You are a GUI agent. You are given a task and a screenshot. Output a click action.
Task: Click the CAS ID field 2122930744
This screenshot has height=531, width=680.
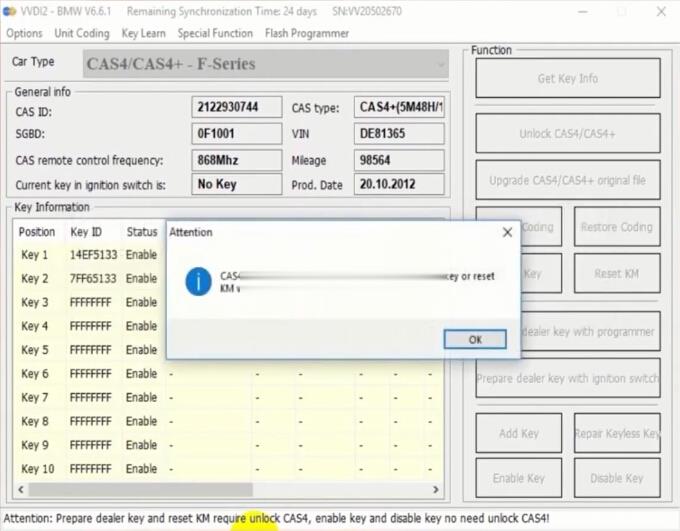[x=237, y=107]
